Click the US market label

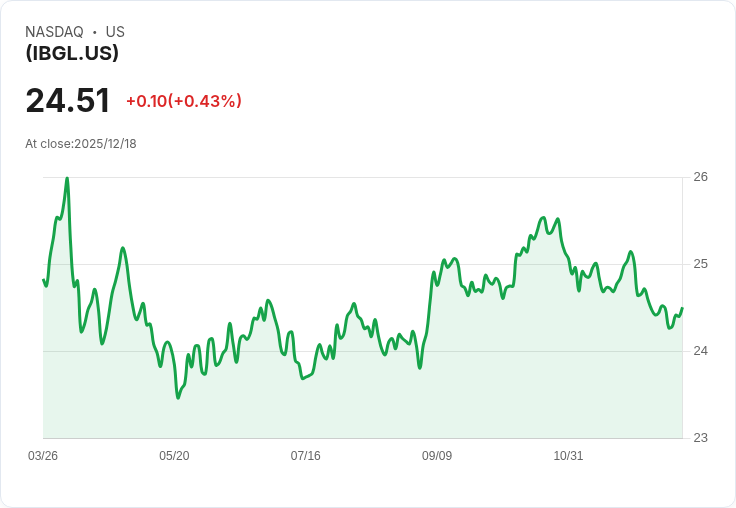coord(115,32)
